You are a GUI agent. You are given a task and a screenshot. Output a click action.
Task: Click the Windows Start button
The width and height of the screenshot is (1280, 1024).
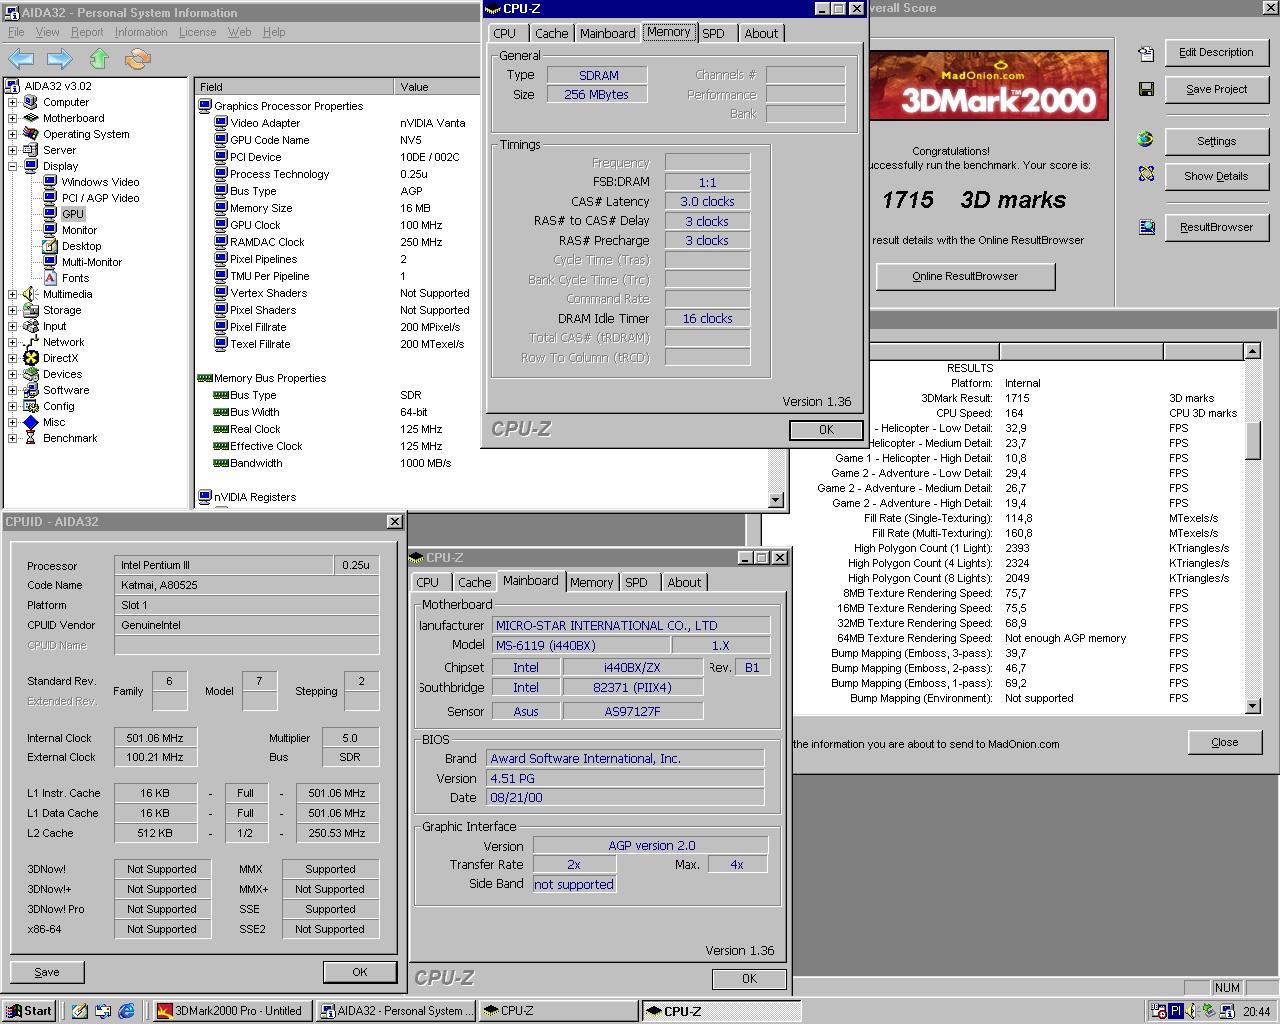(x=28, y=1011)
